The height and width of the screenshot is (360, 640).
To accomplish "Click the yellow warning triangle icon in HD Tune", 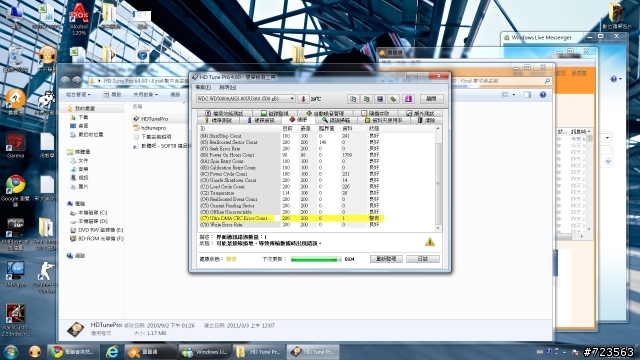I will tap(429, 242).
